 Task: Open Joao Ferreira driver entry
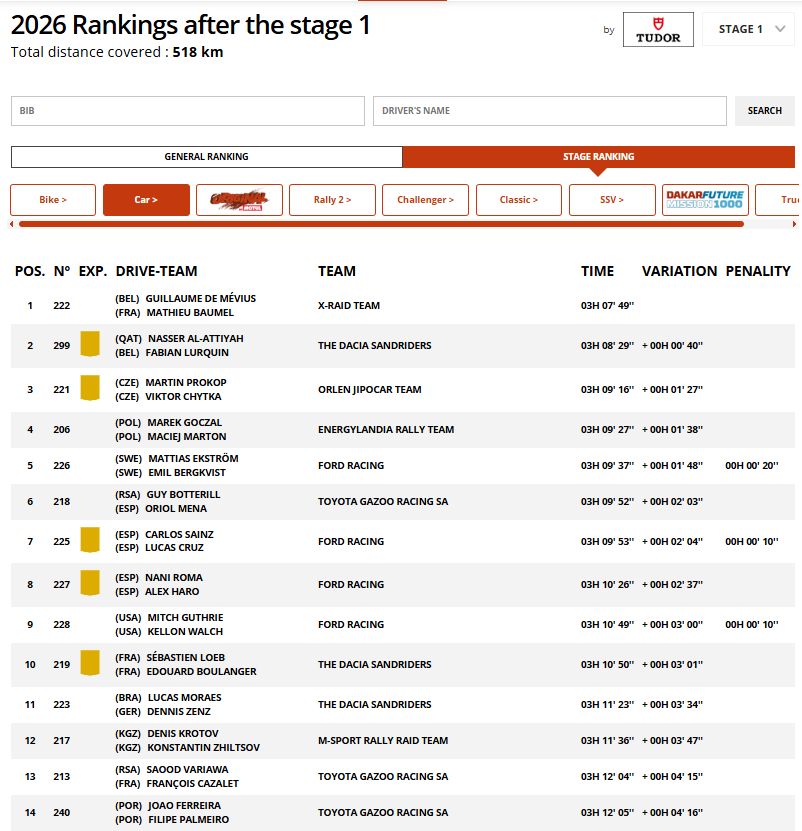pos(184,806)
